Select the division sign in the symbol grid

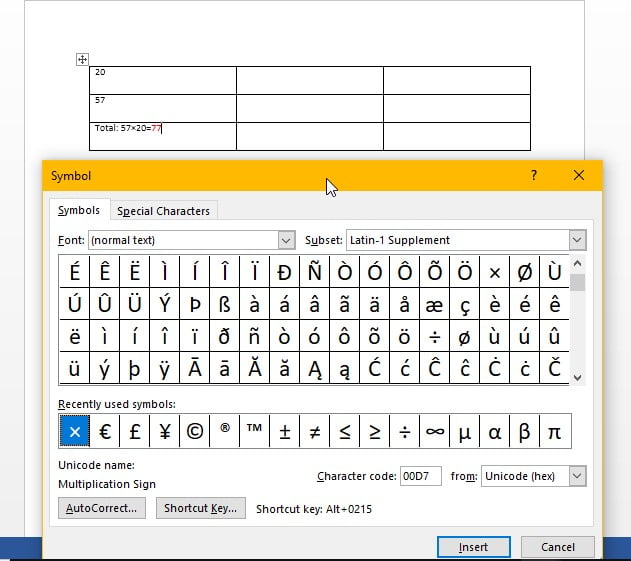[434, 336]
